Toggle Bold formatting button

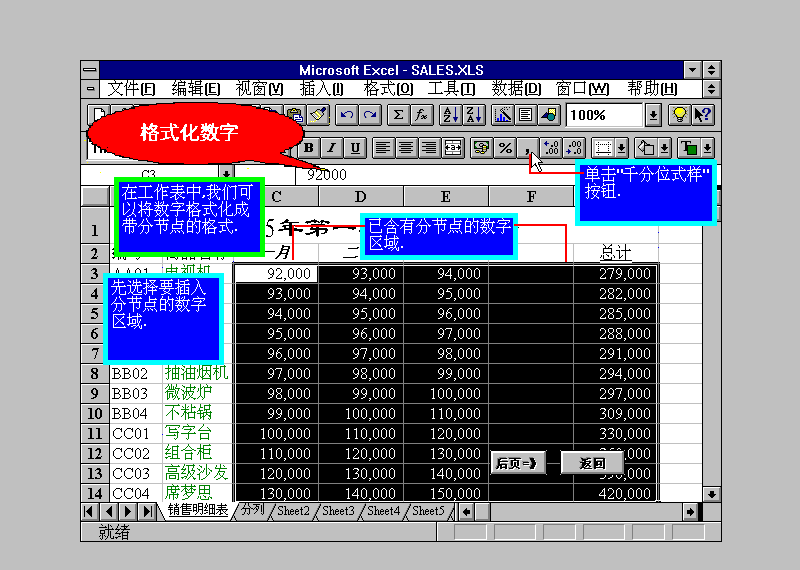[x=309, y=148]
